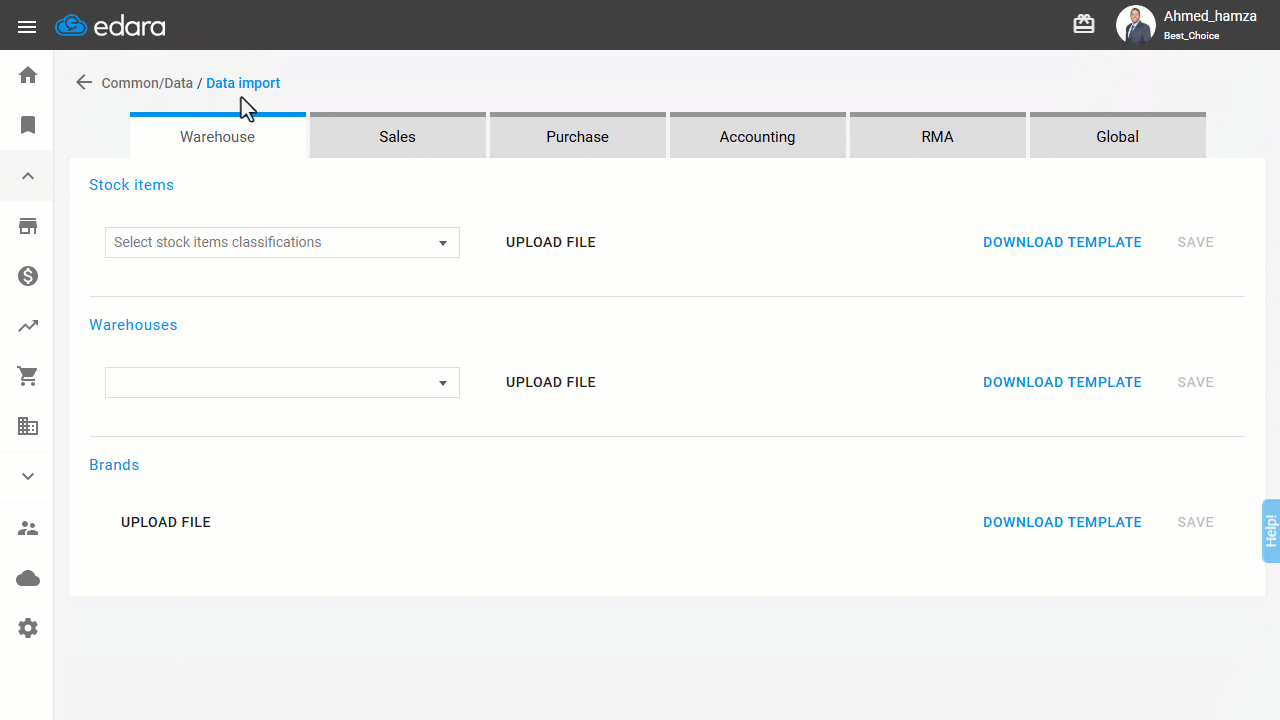Open the dollar accounting sidebar icon
This screenshot has height=720, width=1280.
[x=28, y=276]
